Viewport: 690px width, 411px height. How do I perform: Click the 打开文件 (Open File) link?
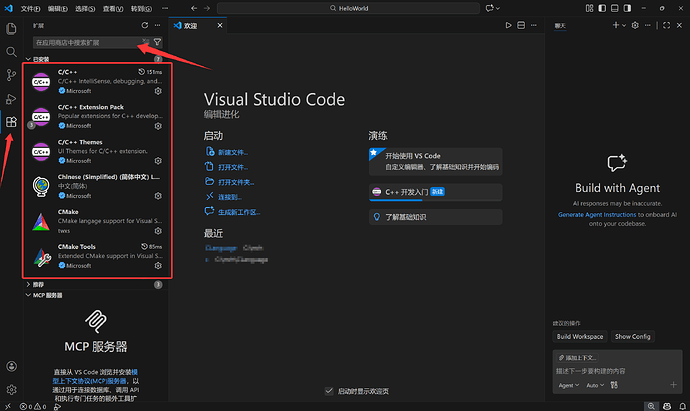point(233,167)
